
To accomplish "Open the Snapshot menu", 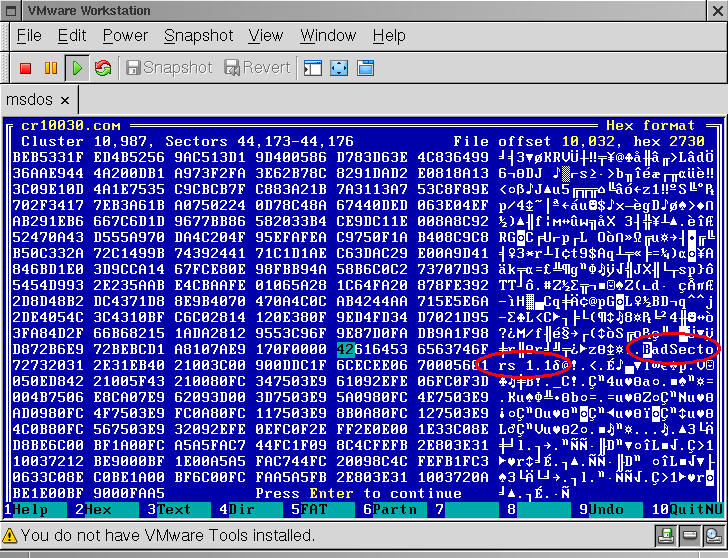I will pos(198,35).
